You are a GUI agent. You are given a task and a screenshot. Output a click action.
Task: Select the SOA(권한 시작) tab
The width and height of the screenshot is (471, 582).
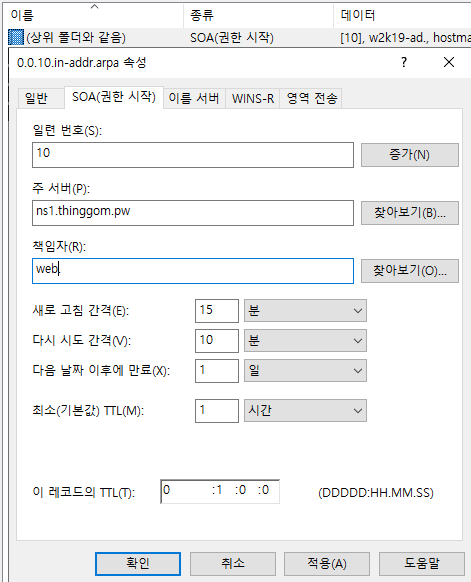pyautogui.click(x=114, y=97)
